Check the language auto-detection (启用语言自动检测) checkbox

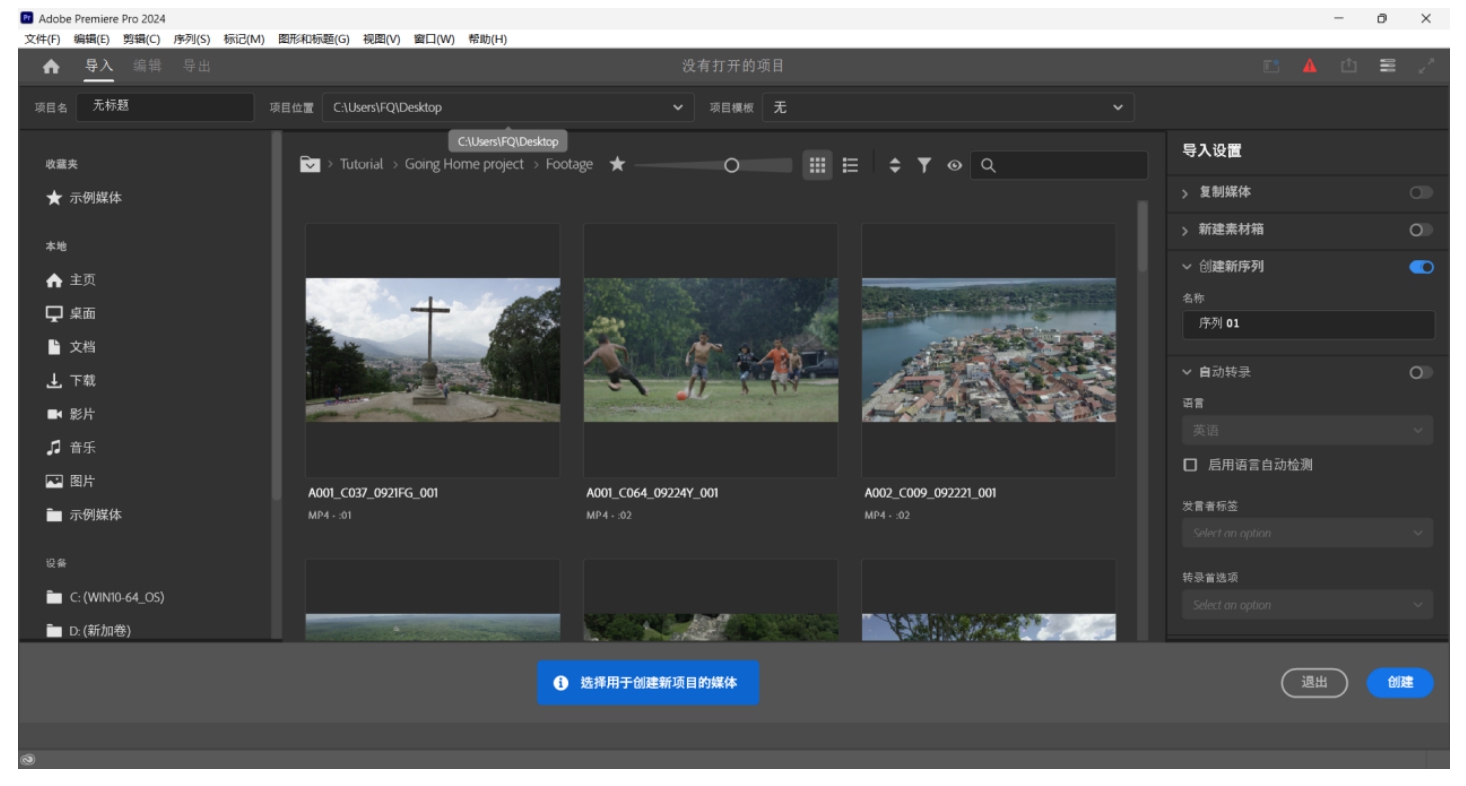click(x=1190, y=465)
